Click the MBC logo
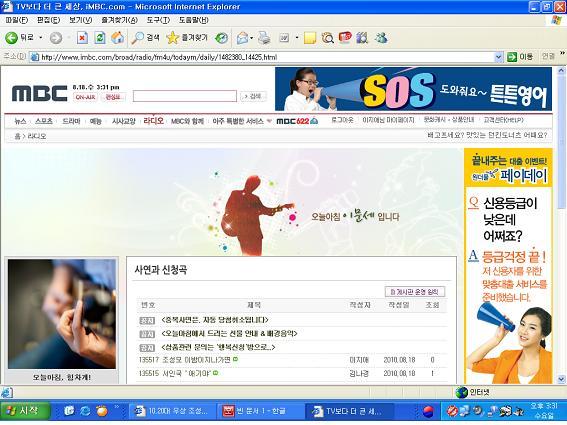This screenshot has height=425, width=567. point(39,93)
